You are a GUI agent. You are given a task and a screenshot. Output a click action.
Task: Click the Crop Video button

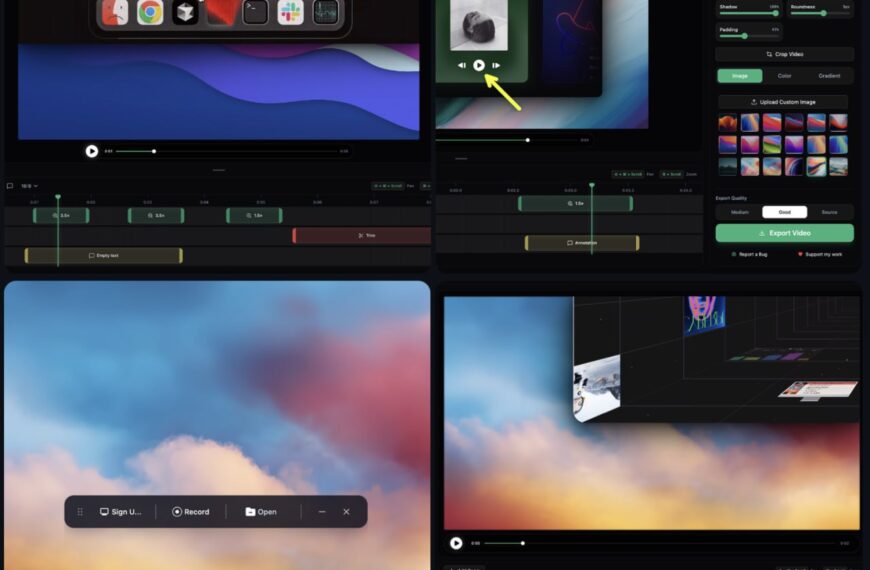point(784,54)
